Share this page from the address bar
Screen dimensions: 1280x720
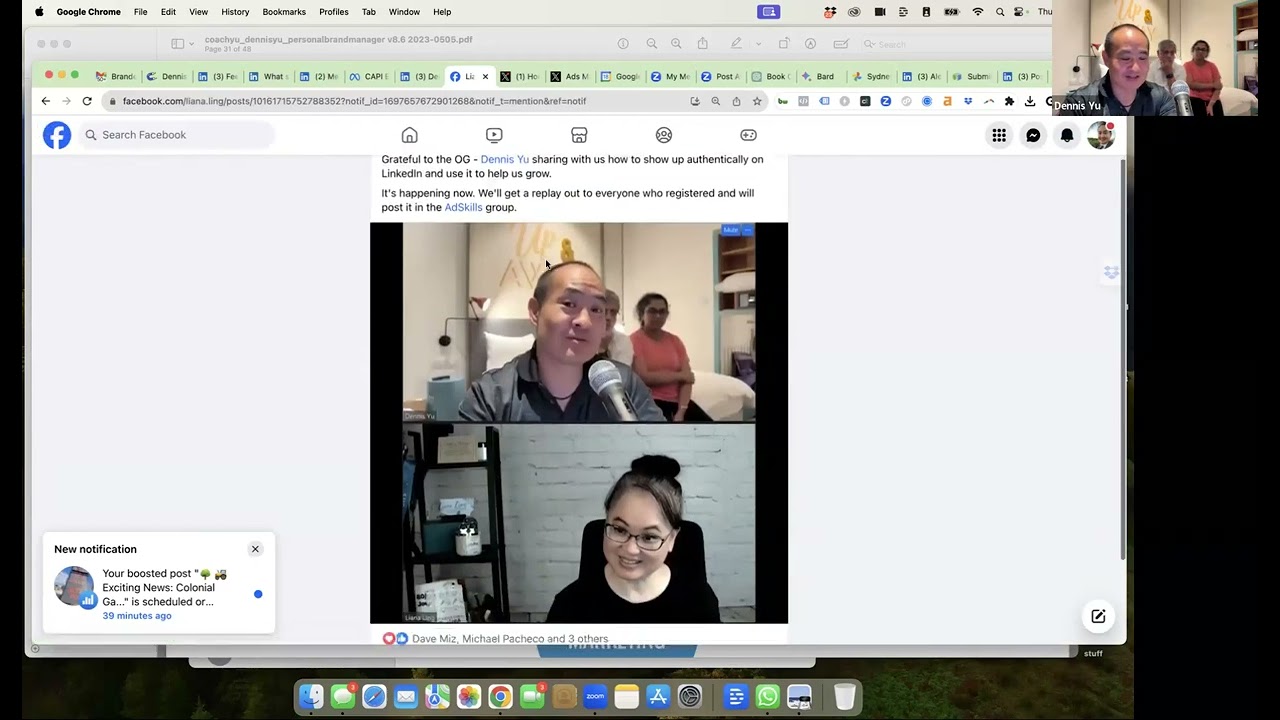(736, 101)
